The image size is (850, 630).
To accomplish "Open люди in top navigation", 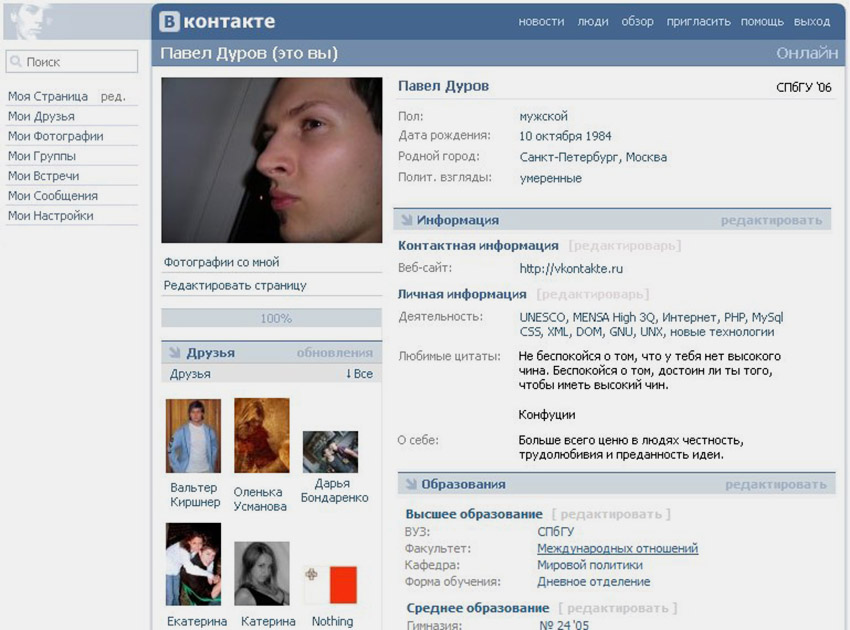I will (593, 22).
